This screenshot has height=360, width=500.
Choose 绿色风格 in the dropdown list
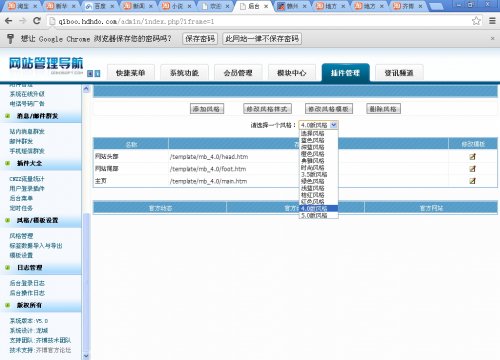pos(319,181)
